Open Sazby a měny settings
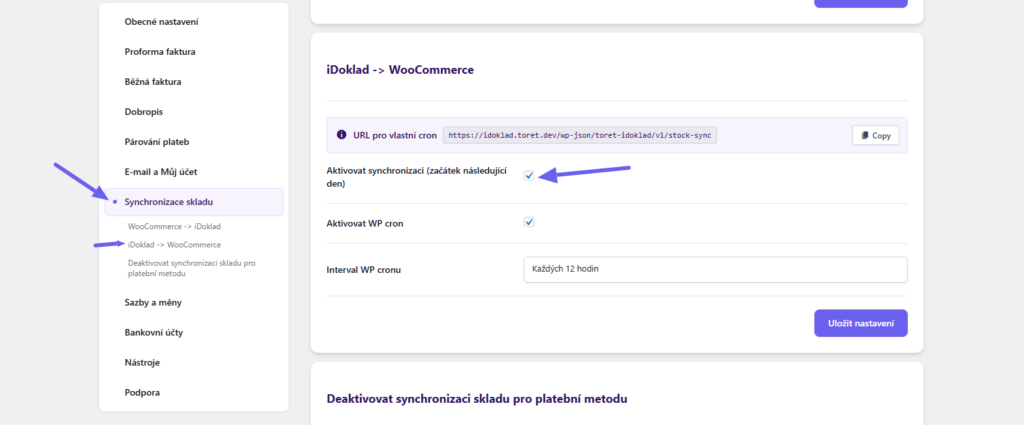This screenshot has height=425, width=1024. 153,302
